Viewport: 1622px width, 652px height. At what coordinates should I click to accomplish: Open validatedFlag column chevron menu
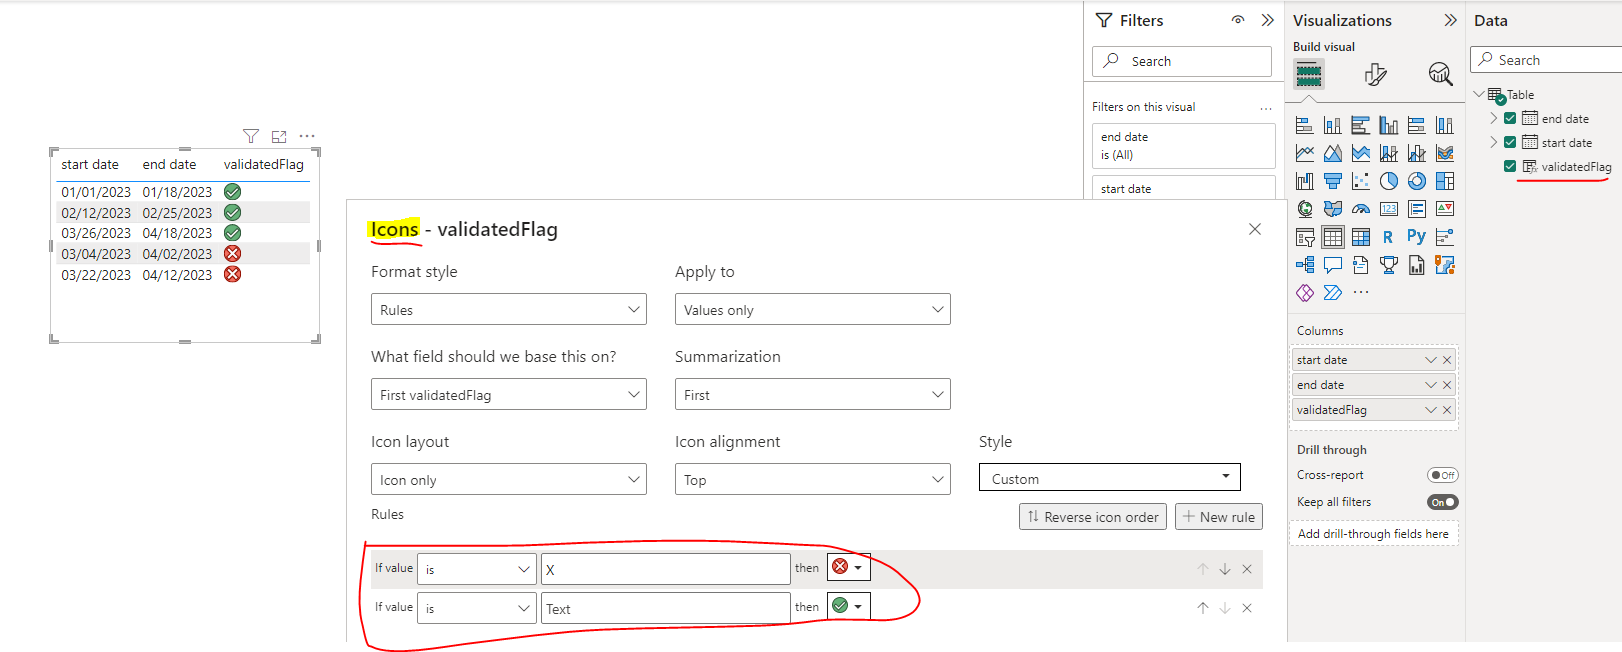(x=1431, y=410)
